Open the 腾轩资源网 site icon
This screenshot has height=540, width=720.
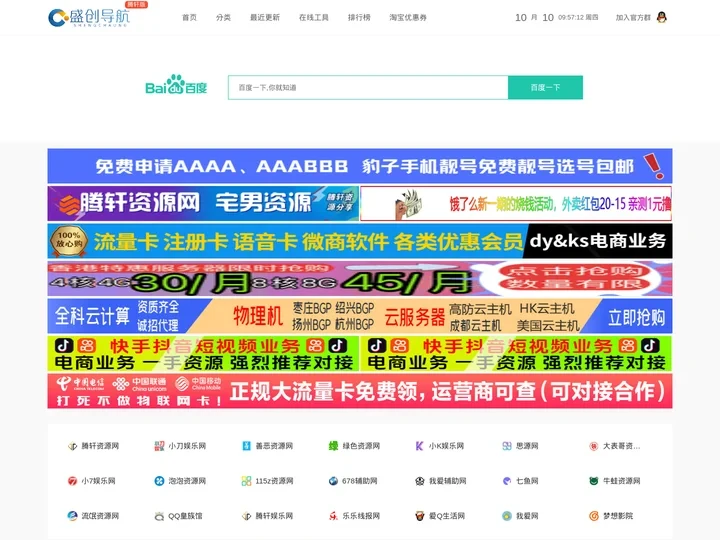point(73,446)
